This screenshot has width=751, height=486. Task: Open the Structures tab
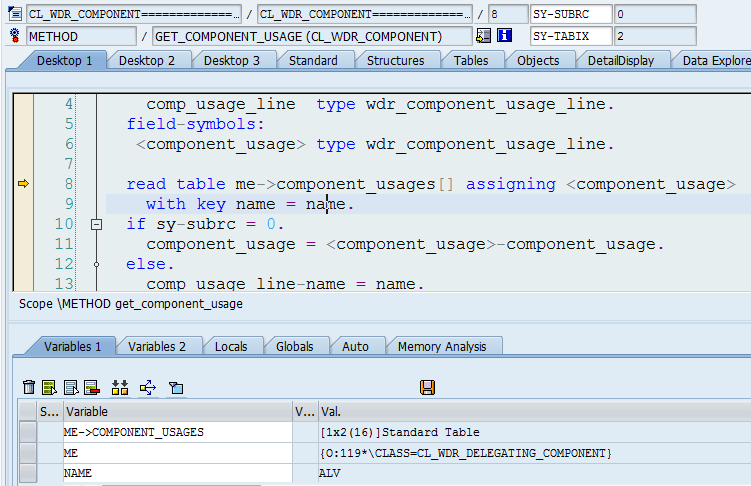395,61
